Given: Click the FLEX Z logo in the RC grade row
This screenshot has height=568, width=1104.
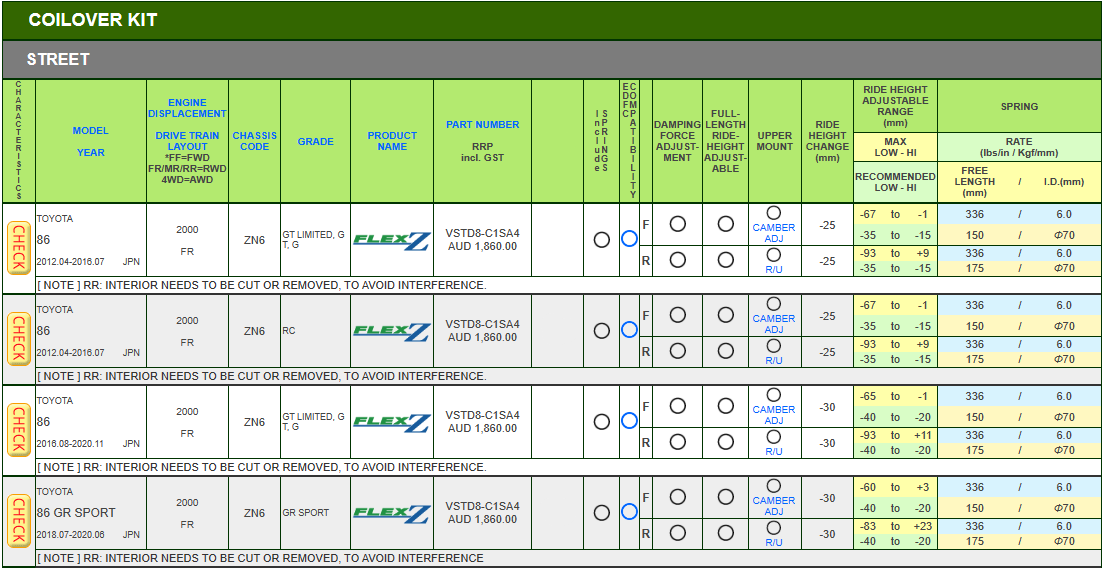Looking at the screenshot, I should point(391,332).
